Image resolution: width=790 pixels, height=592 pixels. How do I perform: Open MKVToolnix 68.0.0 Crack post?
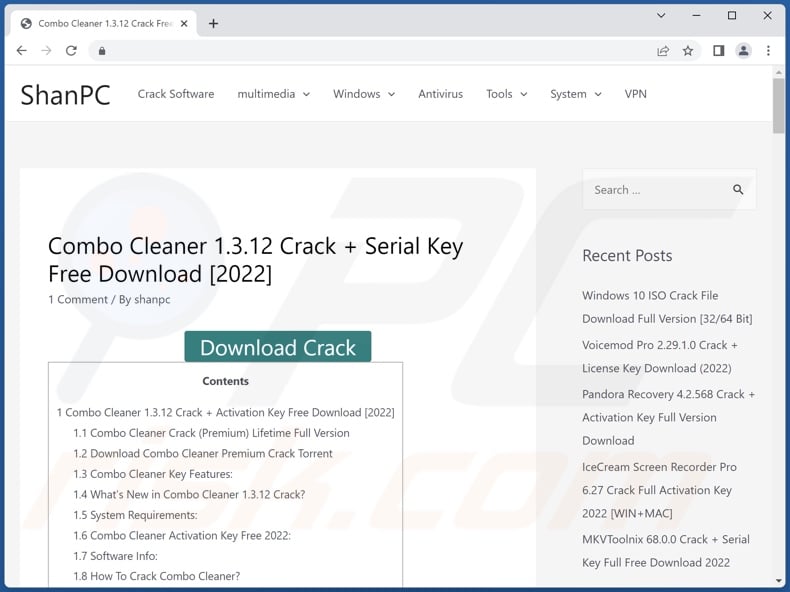pyautogui.click(x=666, y=551)
